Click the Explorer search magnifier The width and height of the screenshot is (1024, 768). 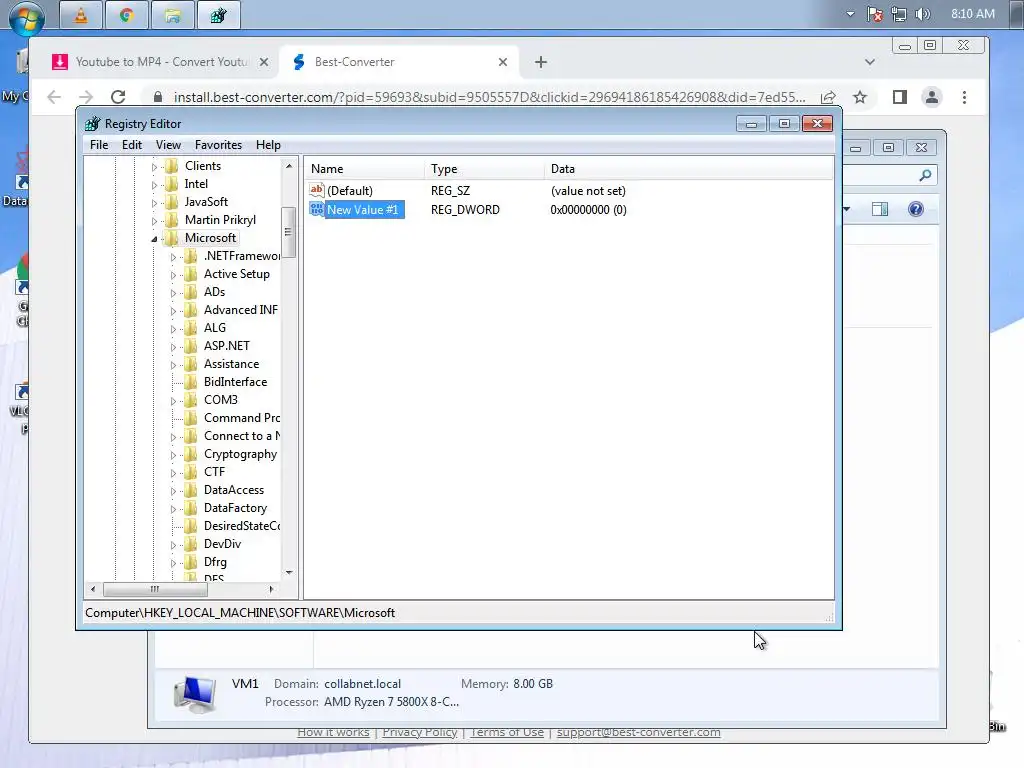(x=925, y=175)
